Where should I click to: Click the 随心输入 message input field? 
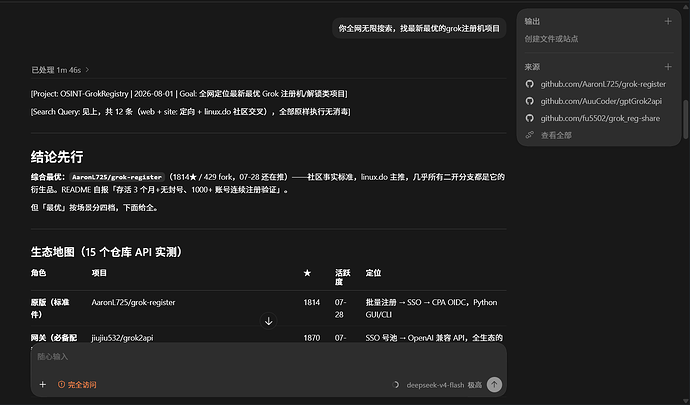coord(268,357)
